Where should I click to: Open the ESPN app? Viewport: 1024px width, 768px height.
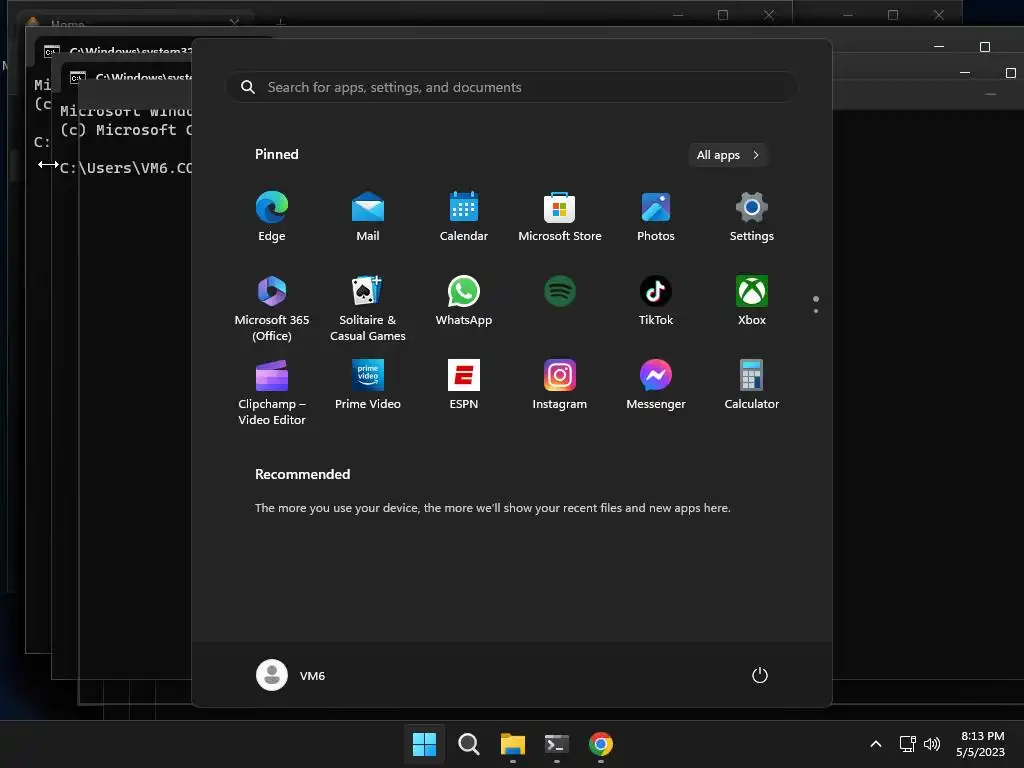pyautogui.click(x=464, y=385)
